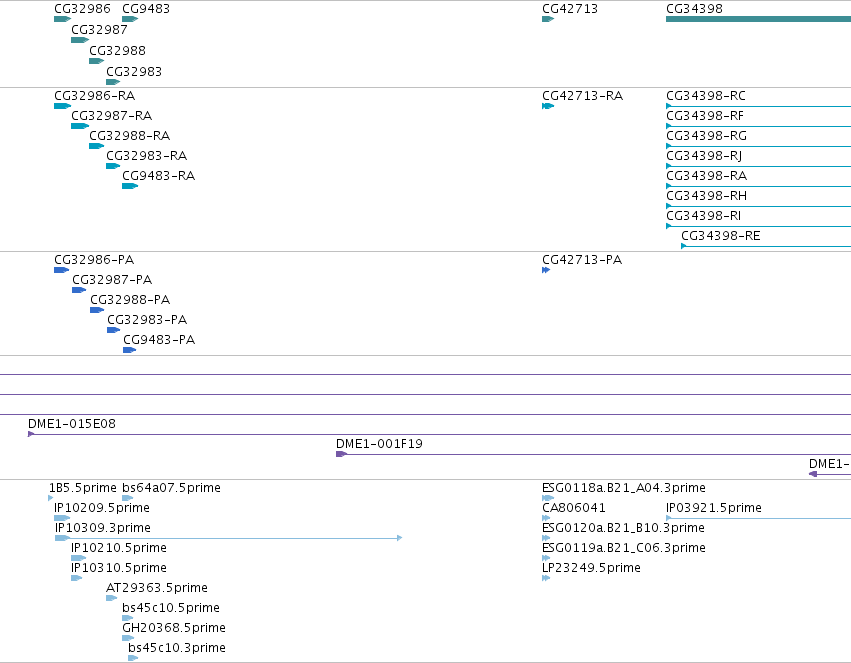Click the ESG0118a.B21_A04.3prime label
Image resolution: width=851 pixels, height=663 pixels.
click(x=624, y=488)
